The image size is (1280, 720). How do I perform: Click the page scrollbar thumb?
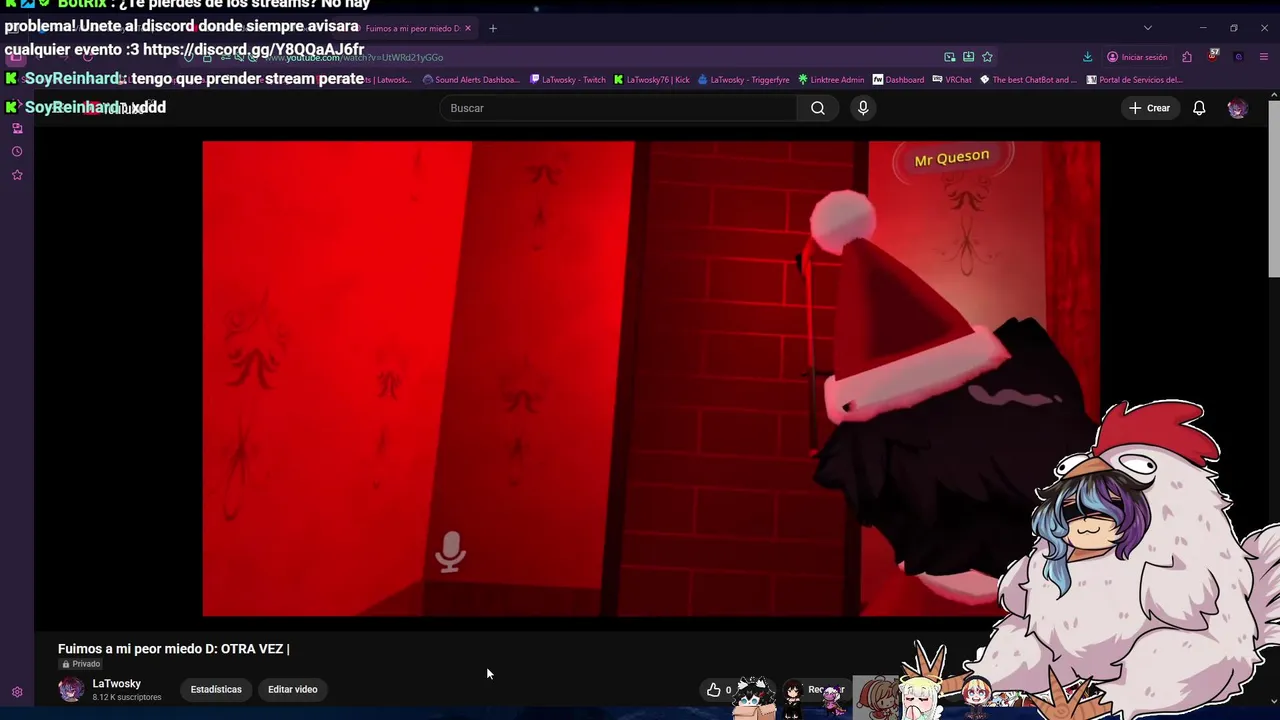[1274, 190]
